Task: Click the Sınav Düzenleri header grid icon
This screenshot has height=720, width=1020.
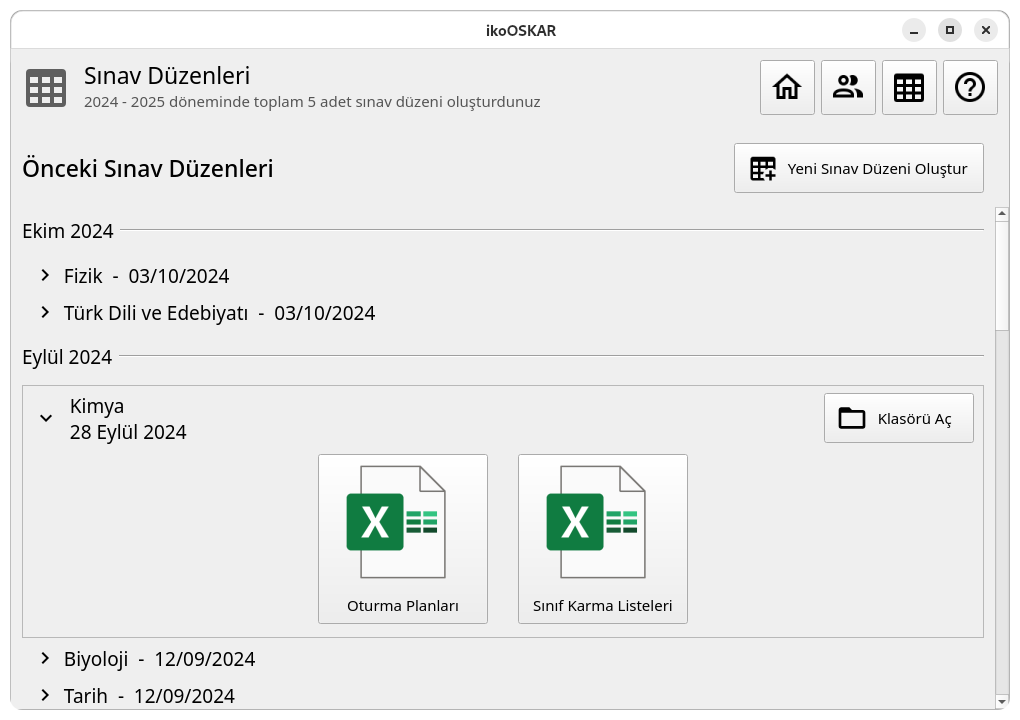Action: pos(46,88)
